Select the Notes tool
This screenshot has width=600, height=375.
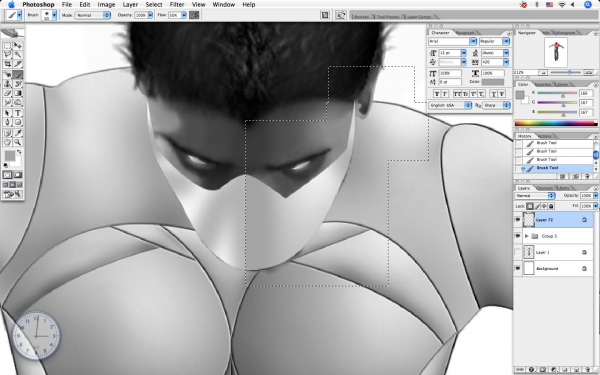coord(7,133)
